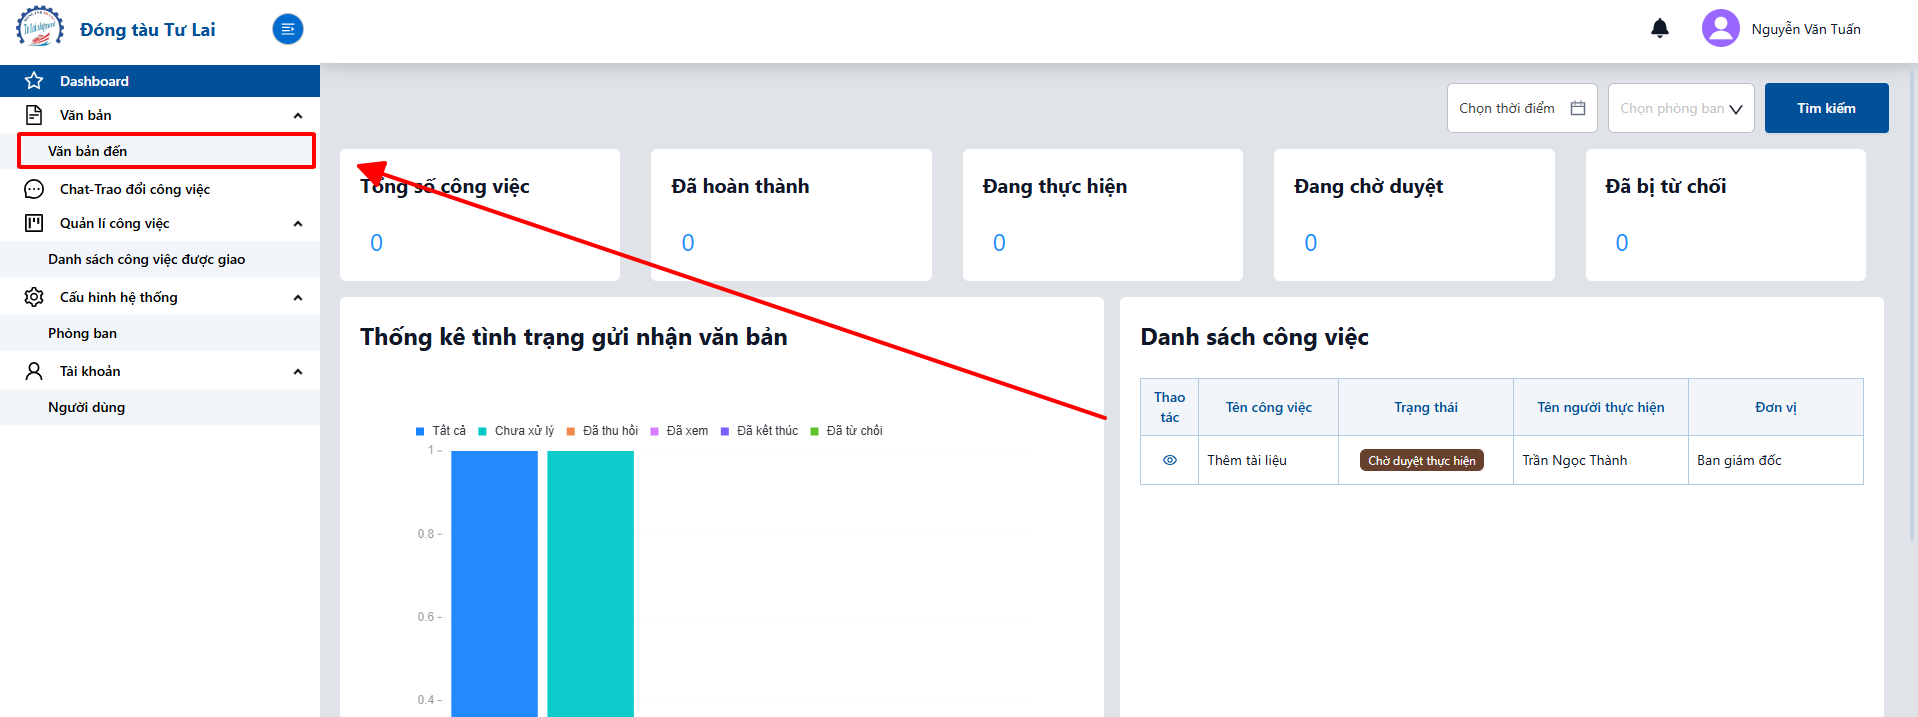Open the Phòng ban menu item
Screen dimensions: 1918x717
[x=160, y=333]
